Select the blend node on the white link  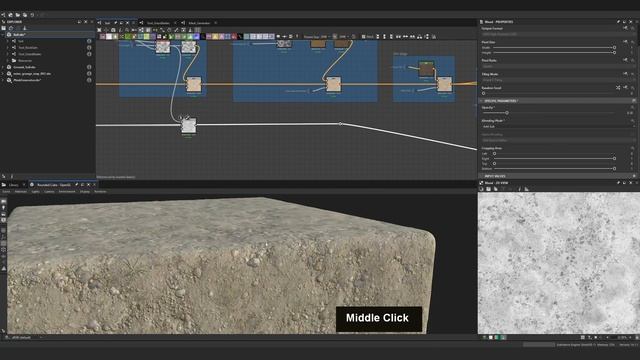(189, 125)
